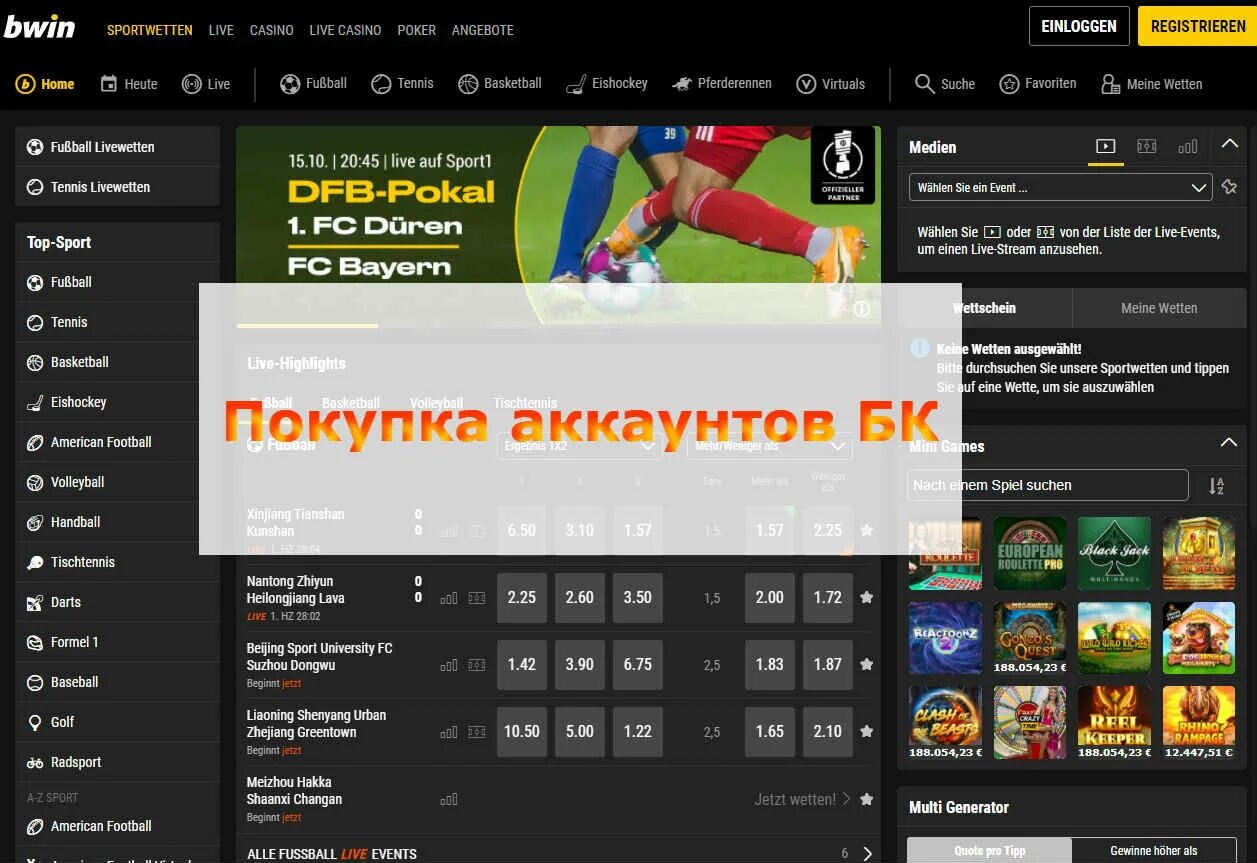Viewport: 1257px width, 863px height.
Task: Sort Mini Games with A-Z icon
Action: (x=1216, y=486)
